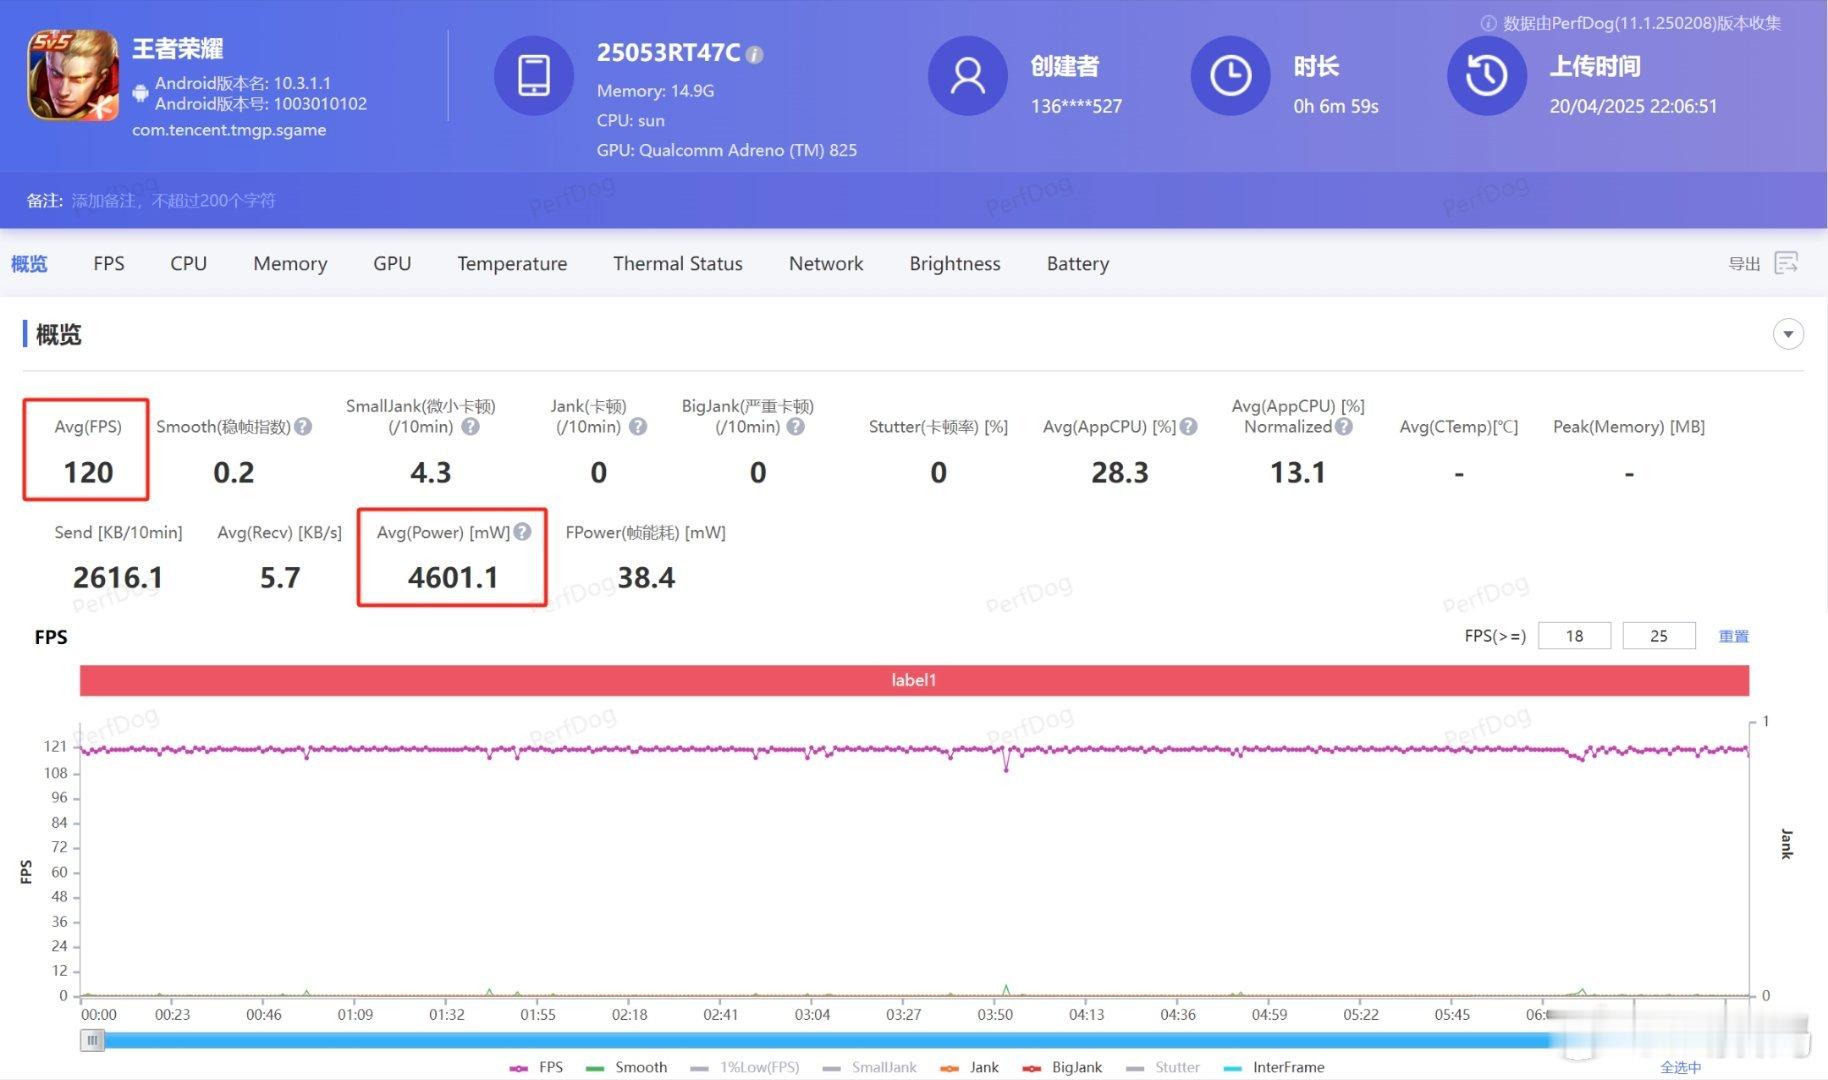Toggle Jank series in chart legend
The image size is (1828, 1080).
(970, 1067)
